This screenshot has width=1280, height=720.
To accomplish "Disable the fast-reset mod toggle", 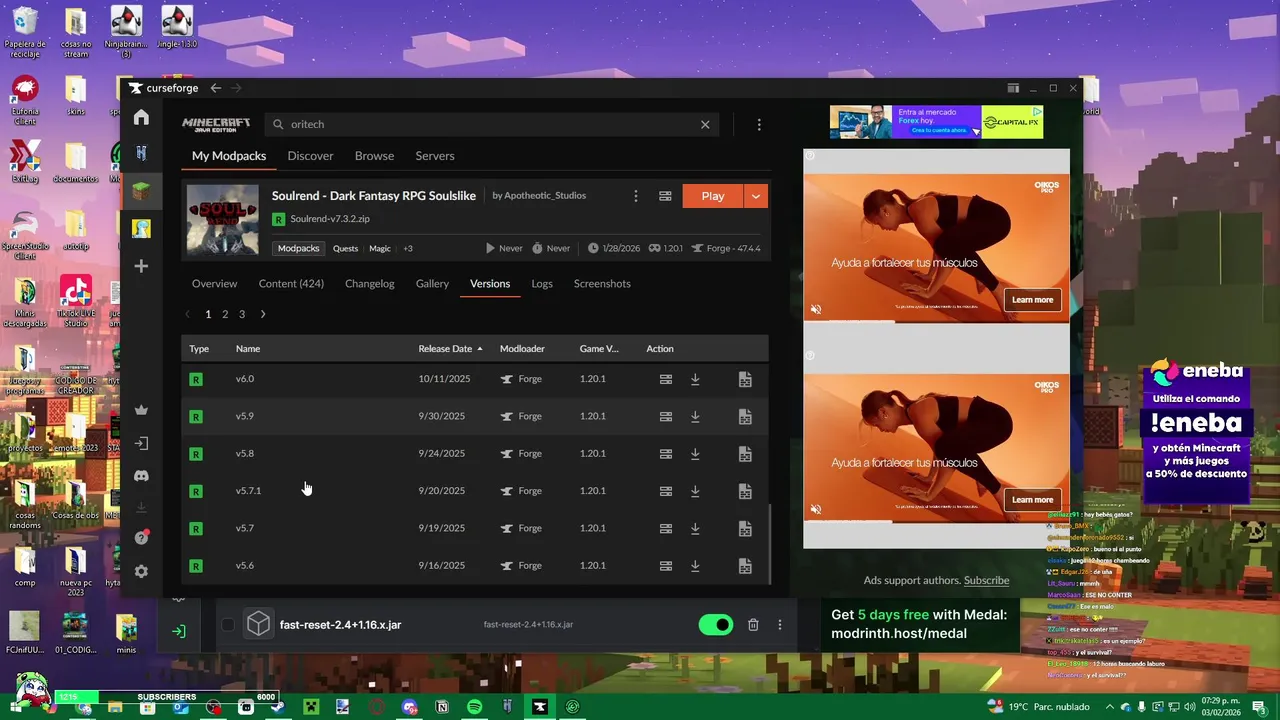I will 716,625.
